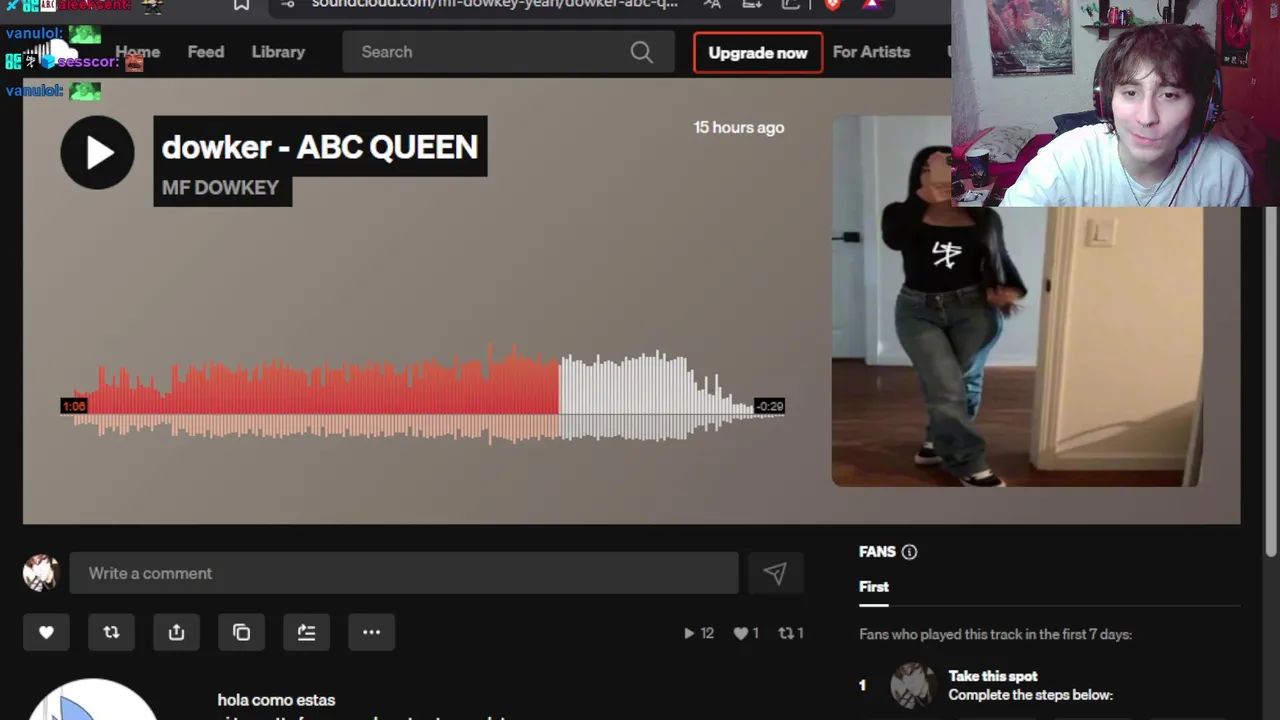Repost the track
The height and width of the screenshot is (720, 1280).
point(111,632)
